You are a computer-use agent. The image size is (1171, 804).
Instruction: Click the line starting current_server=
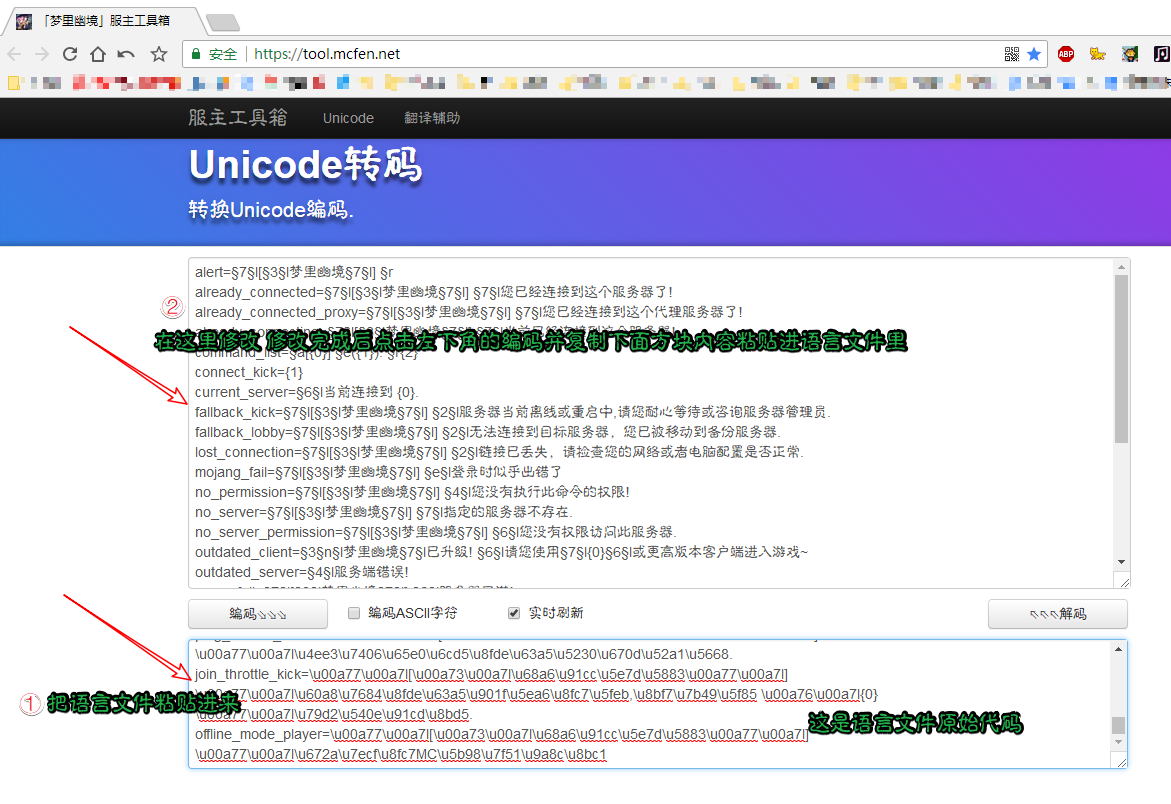(307, 392)
